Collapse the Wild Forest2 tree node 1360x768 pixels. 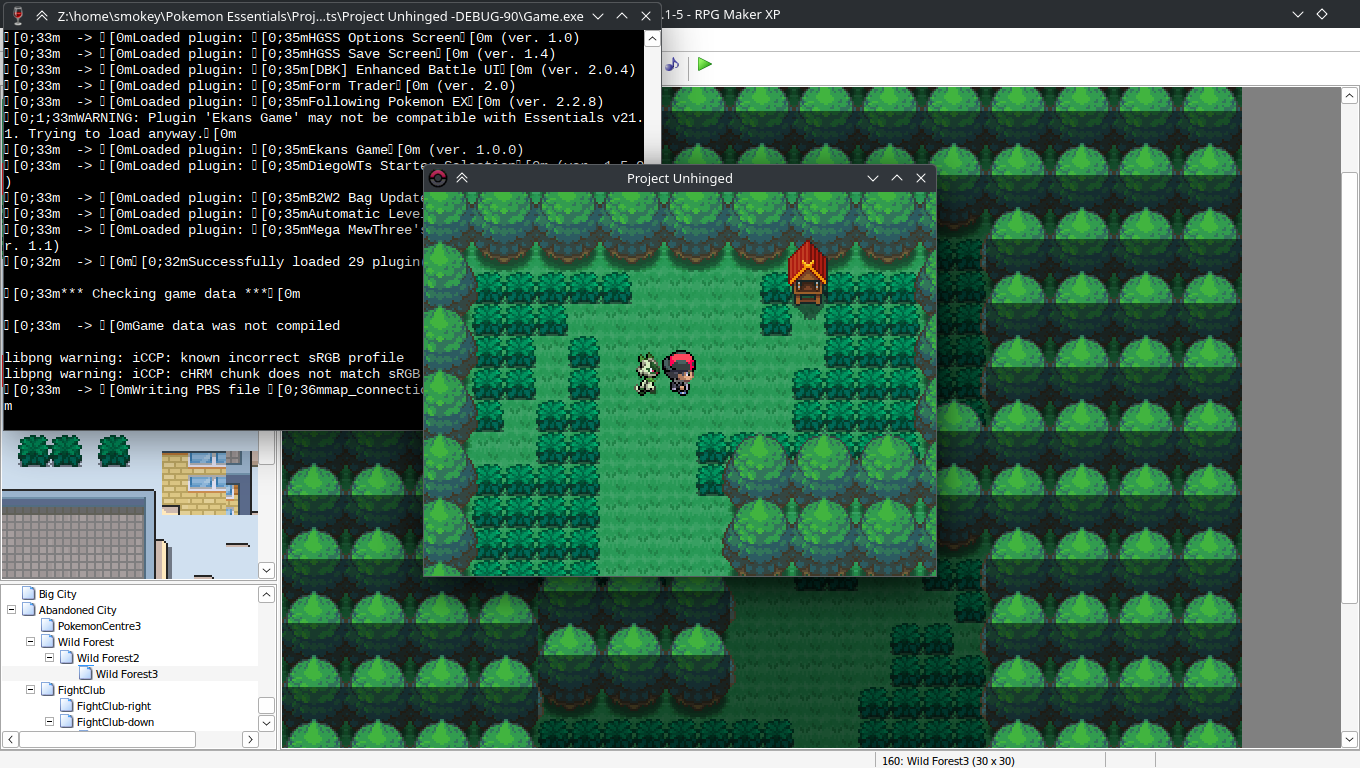50,658
